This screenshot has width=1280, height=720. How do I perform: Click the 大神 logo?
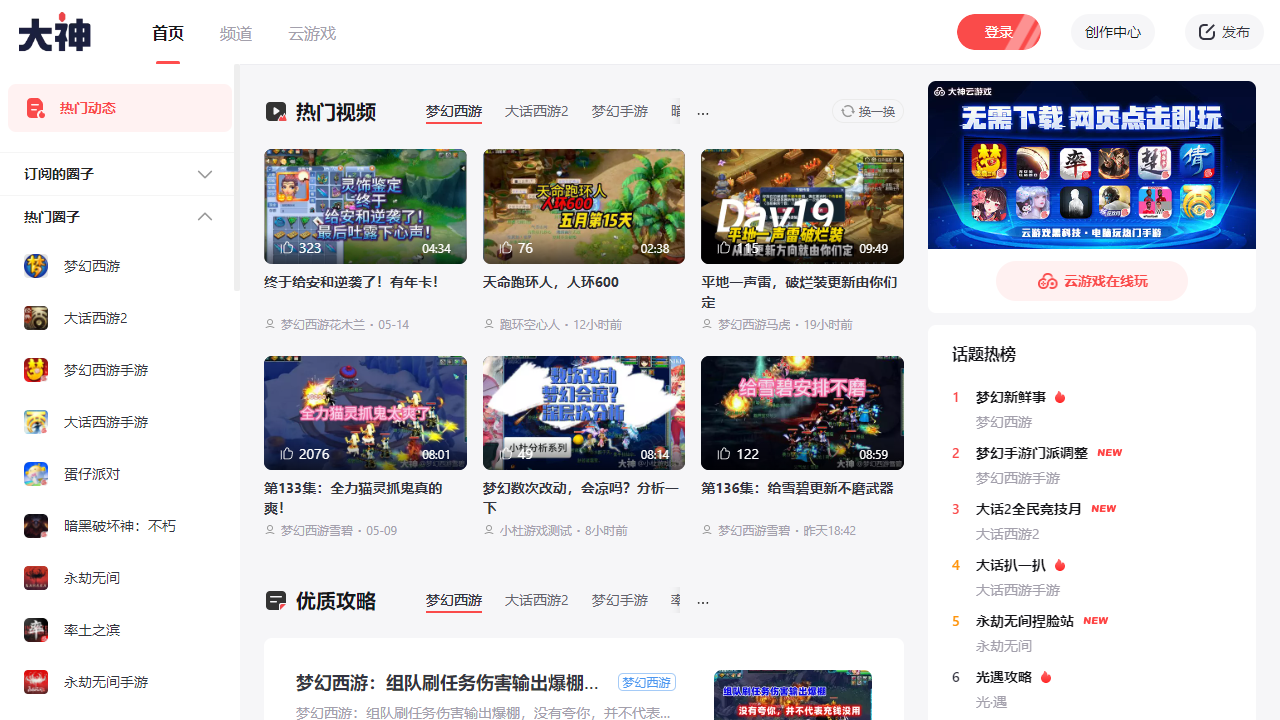point(55,32)
